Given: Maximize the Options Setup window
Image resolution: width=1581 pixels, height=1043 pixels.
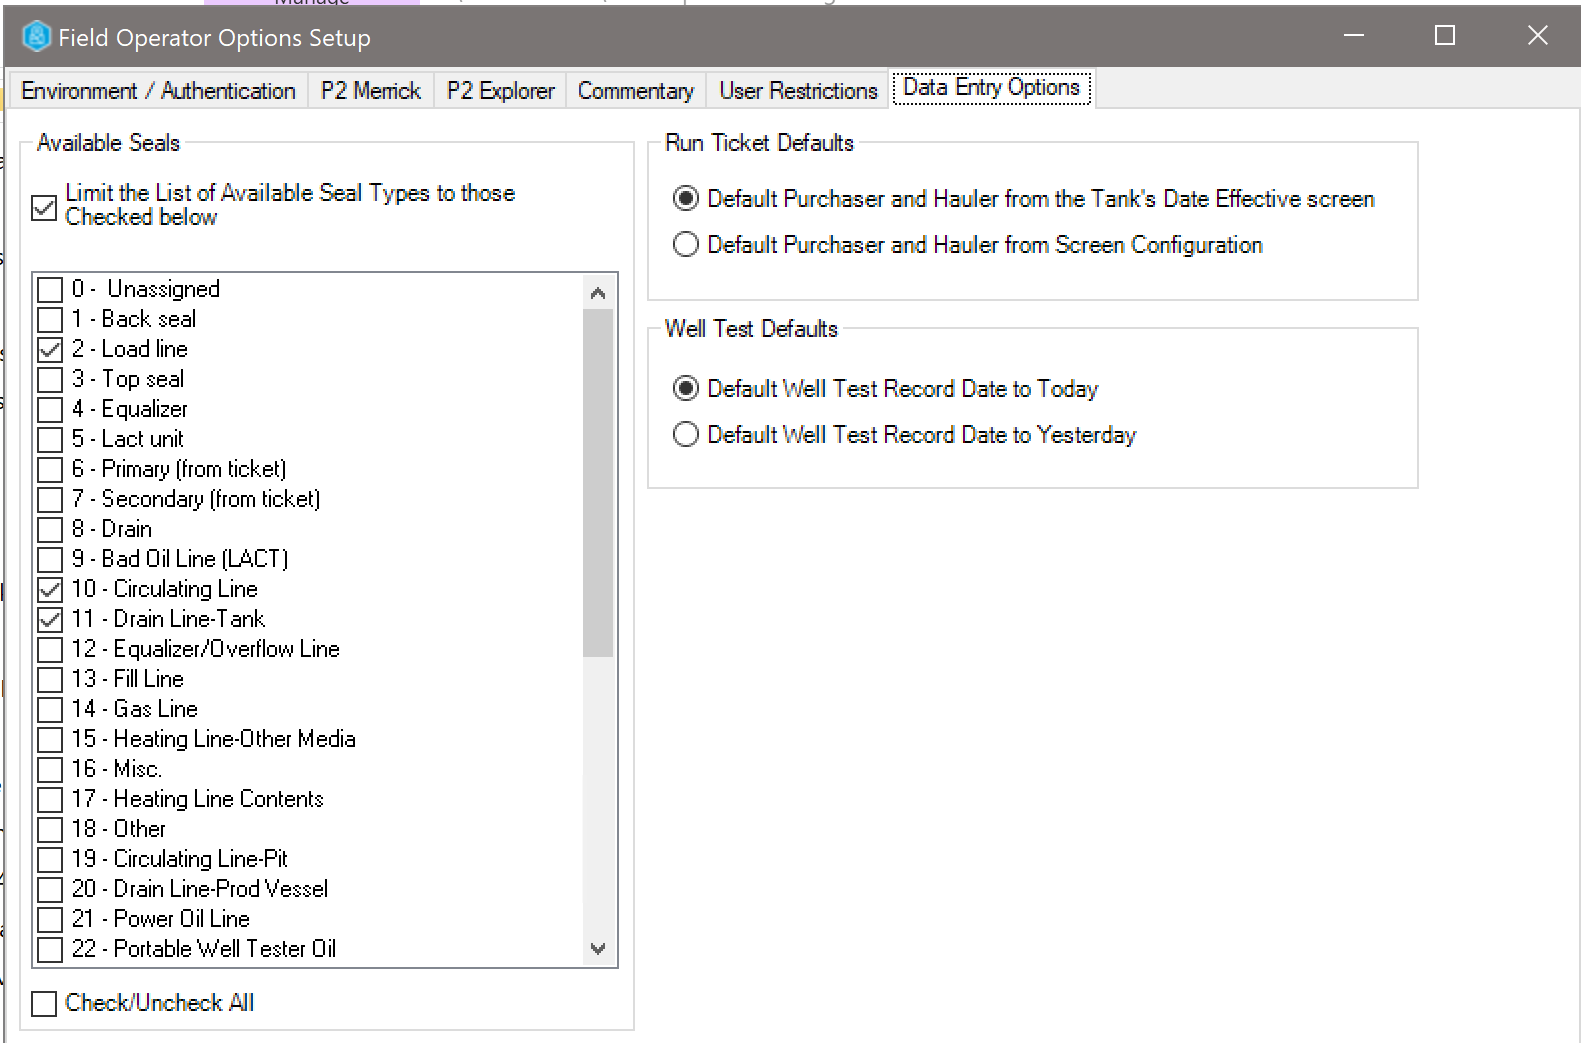Looking at the screenshot, I should coord(1444,36).
